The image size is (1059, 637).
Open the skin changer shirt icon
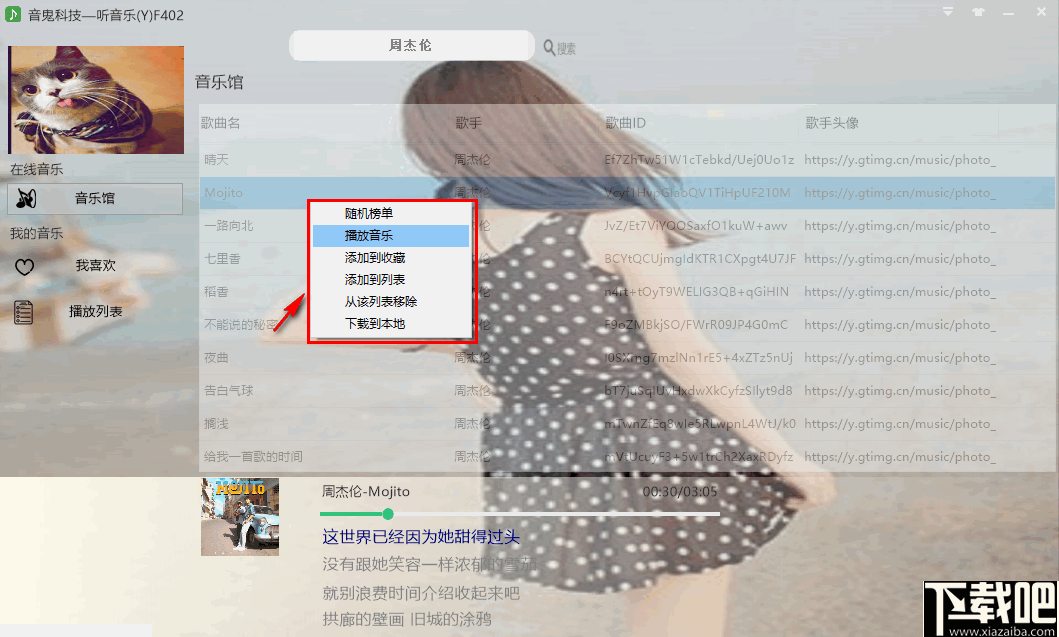click(x=980, y=10)
